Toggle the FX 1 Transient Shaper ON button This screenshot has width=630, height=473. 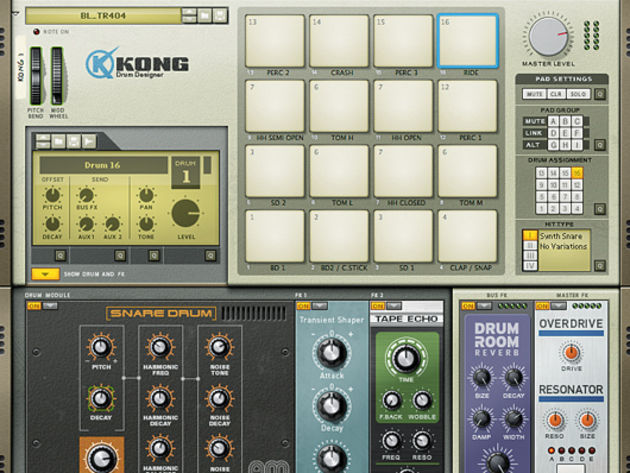tap(303, 306)
